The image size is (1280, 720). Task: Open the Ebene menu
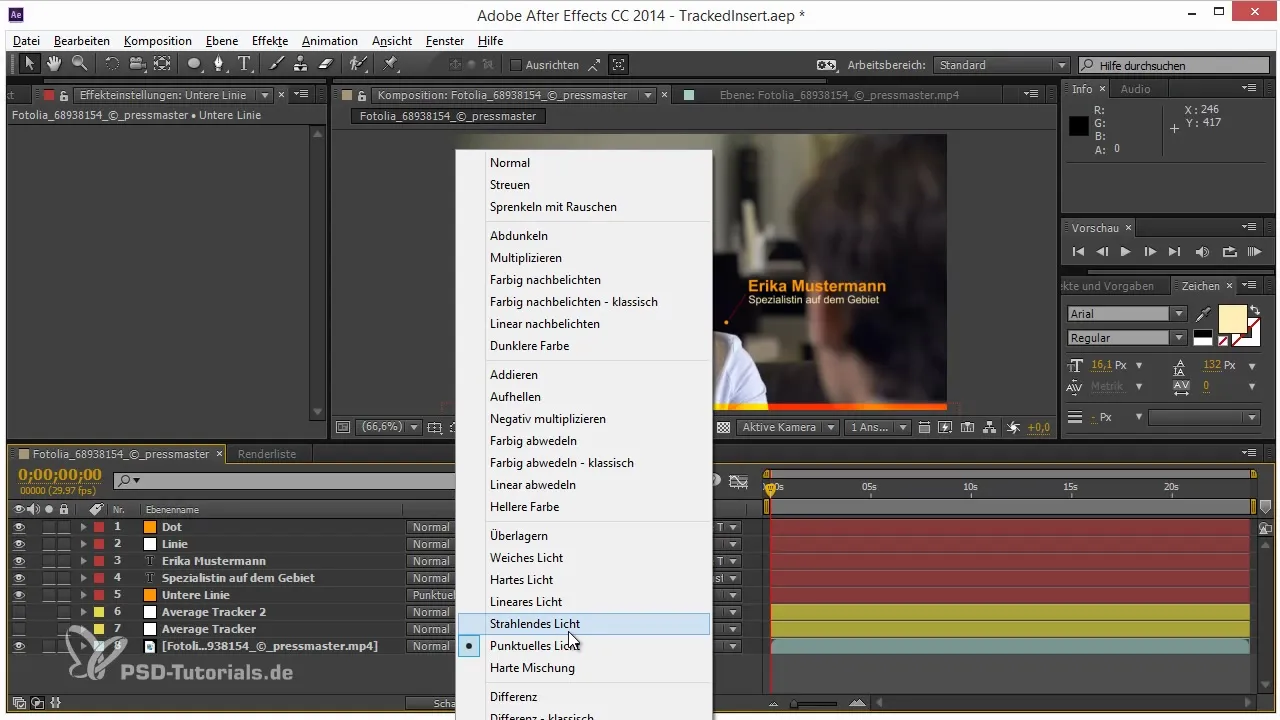(x=222, y=41)
